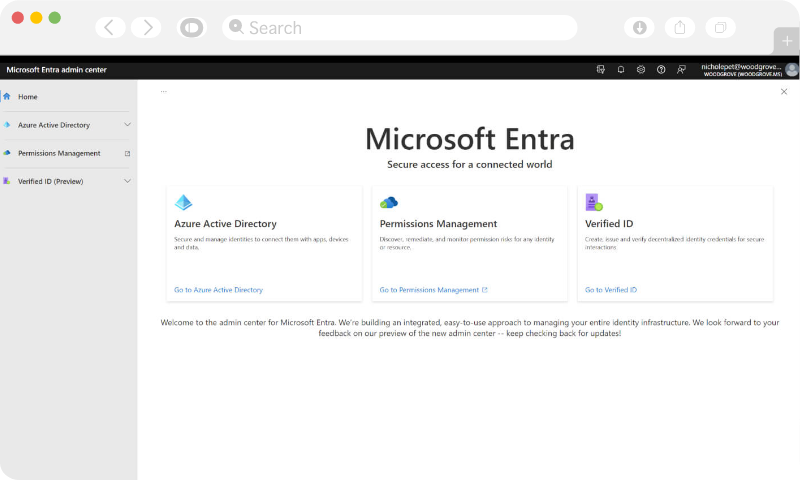The image size is (800, 480).
Task: Toggle the browser reader/privacy shield icon
Action: 192,28
